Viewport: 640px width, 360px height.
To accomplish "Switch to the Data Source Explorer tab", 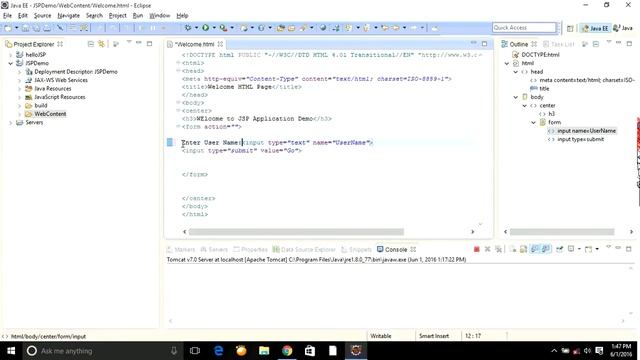I will [x=304, y=249].
